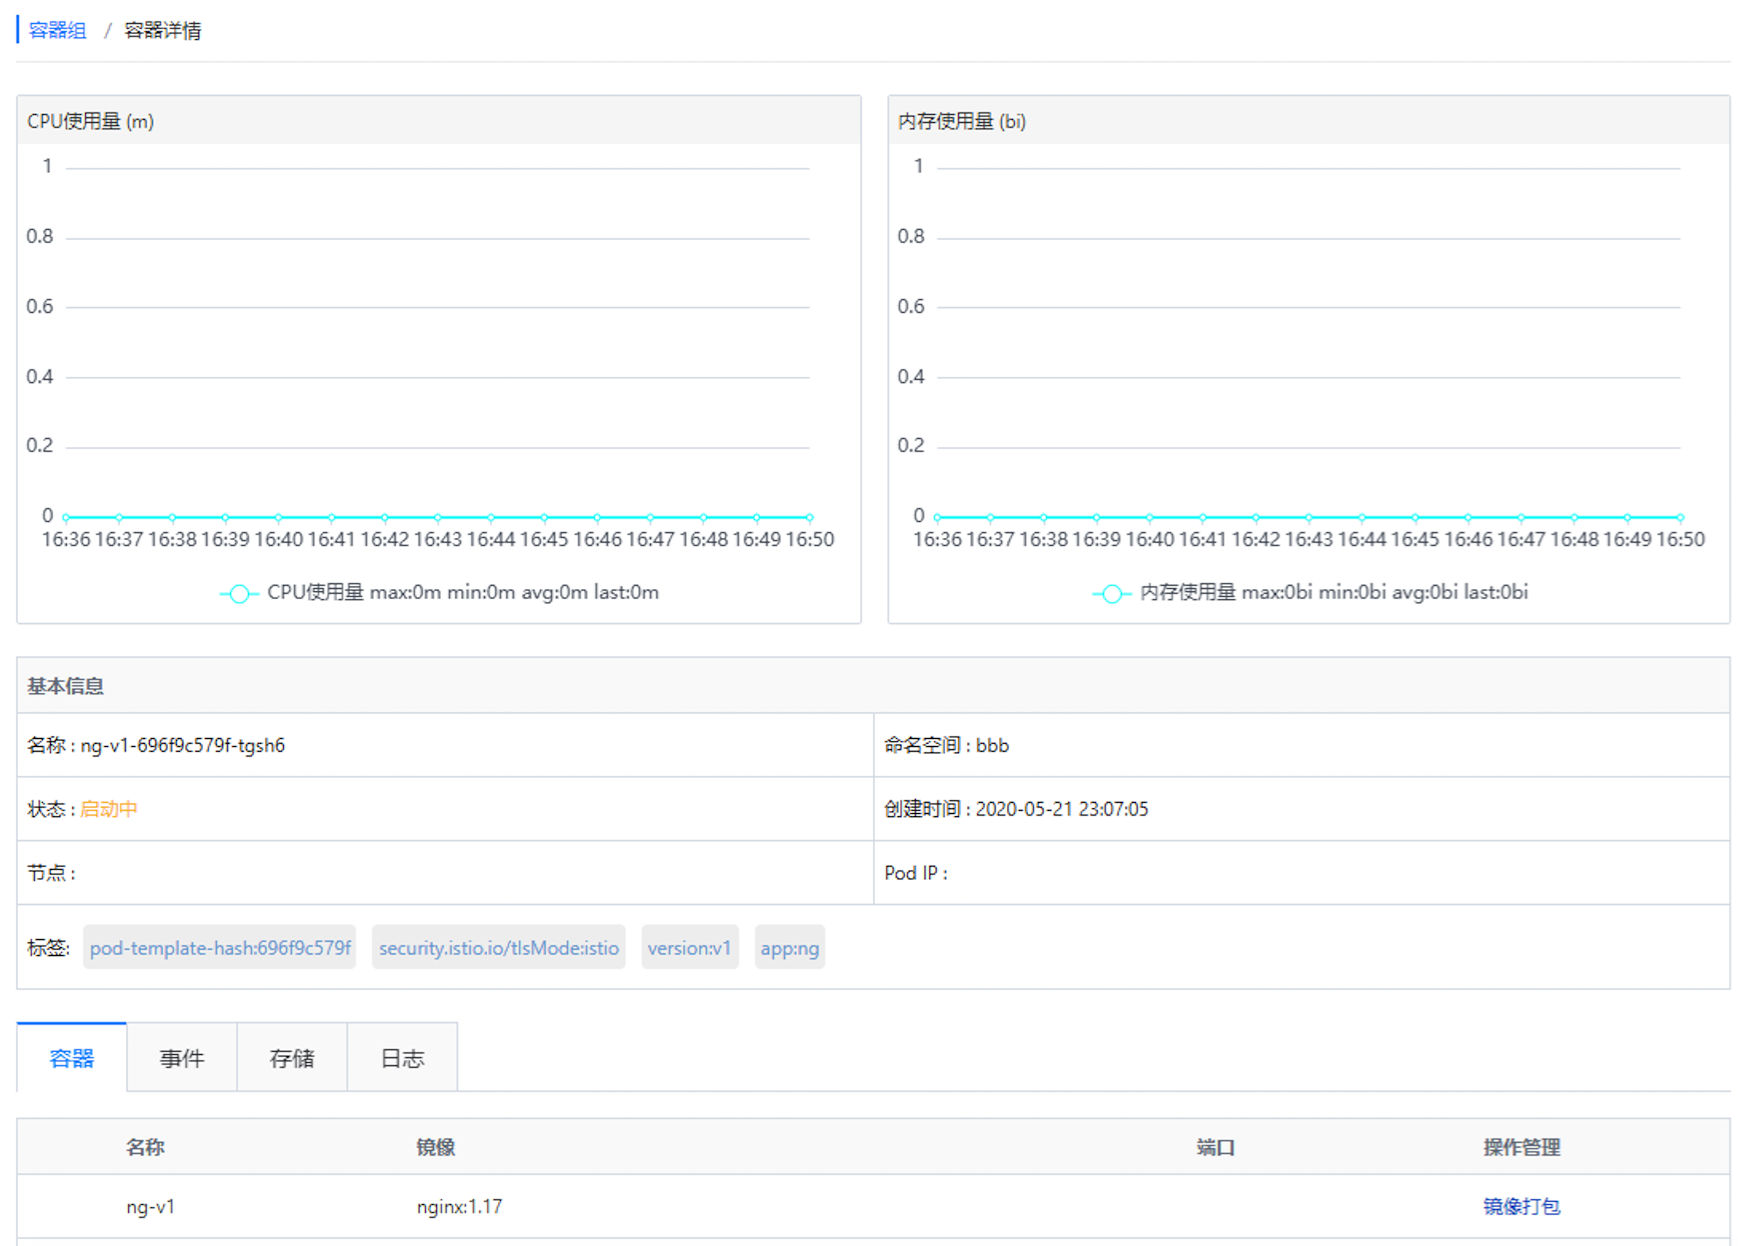Click the 启动中 status text

point(108,809)
